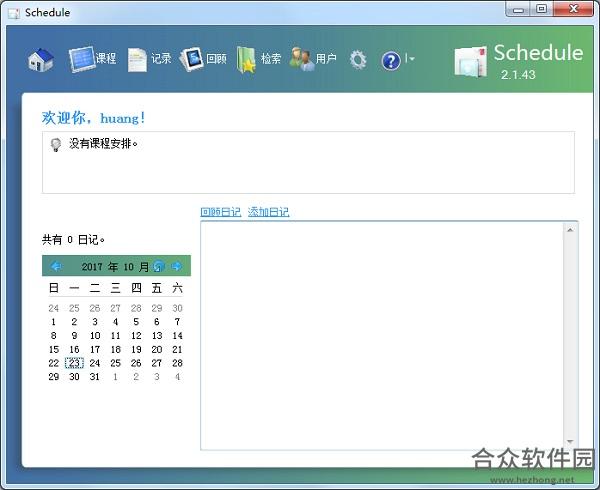600x490 pixels.
Task: Open help via question mark icon
Action: 391,60
